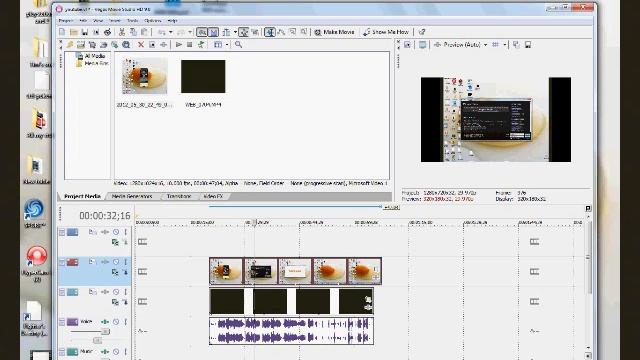The height and width of the screenshot is (360, 640).
Task: Click the Paste clipboard icon
Action: coord(144,32)
